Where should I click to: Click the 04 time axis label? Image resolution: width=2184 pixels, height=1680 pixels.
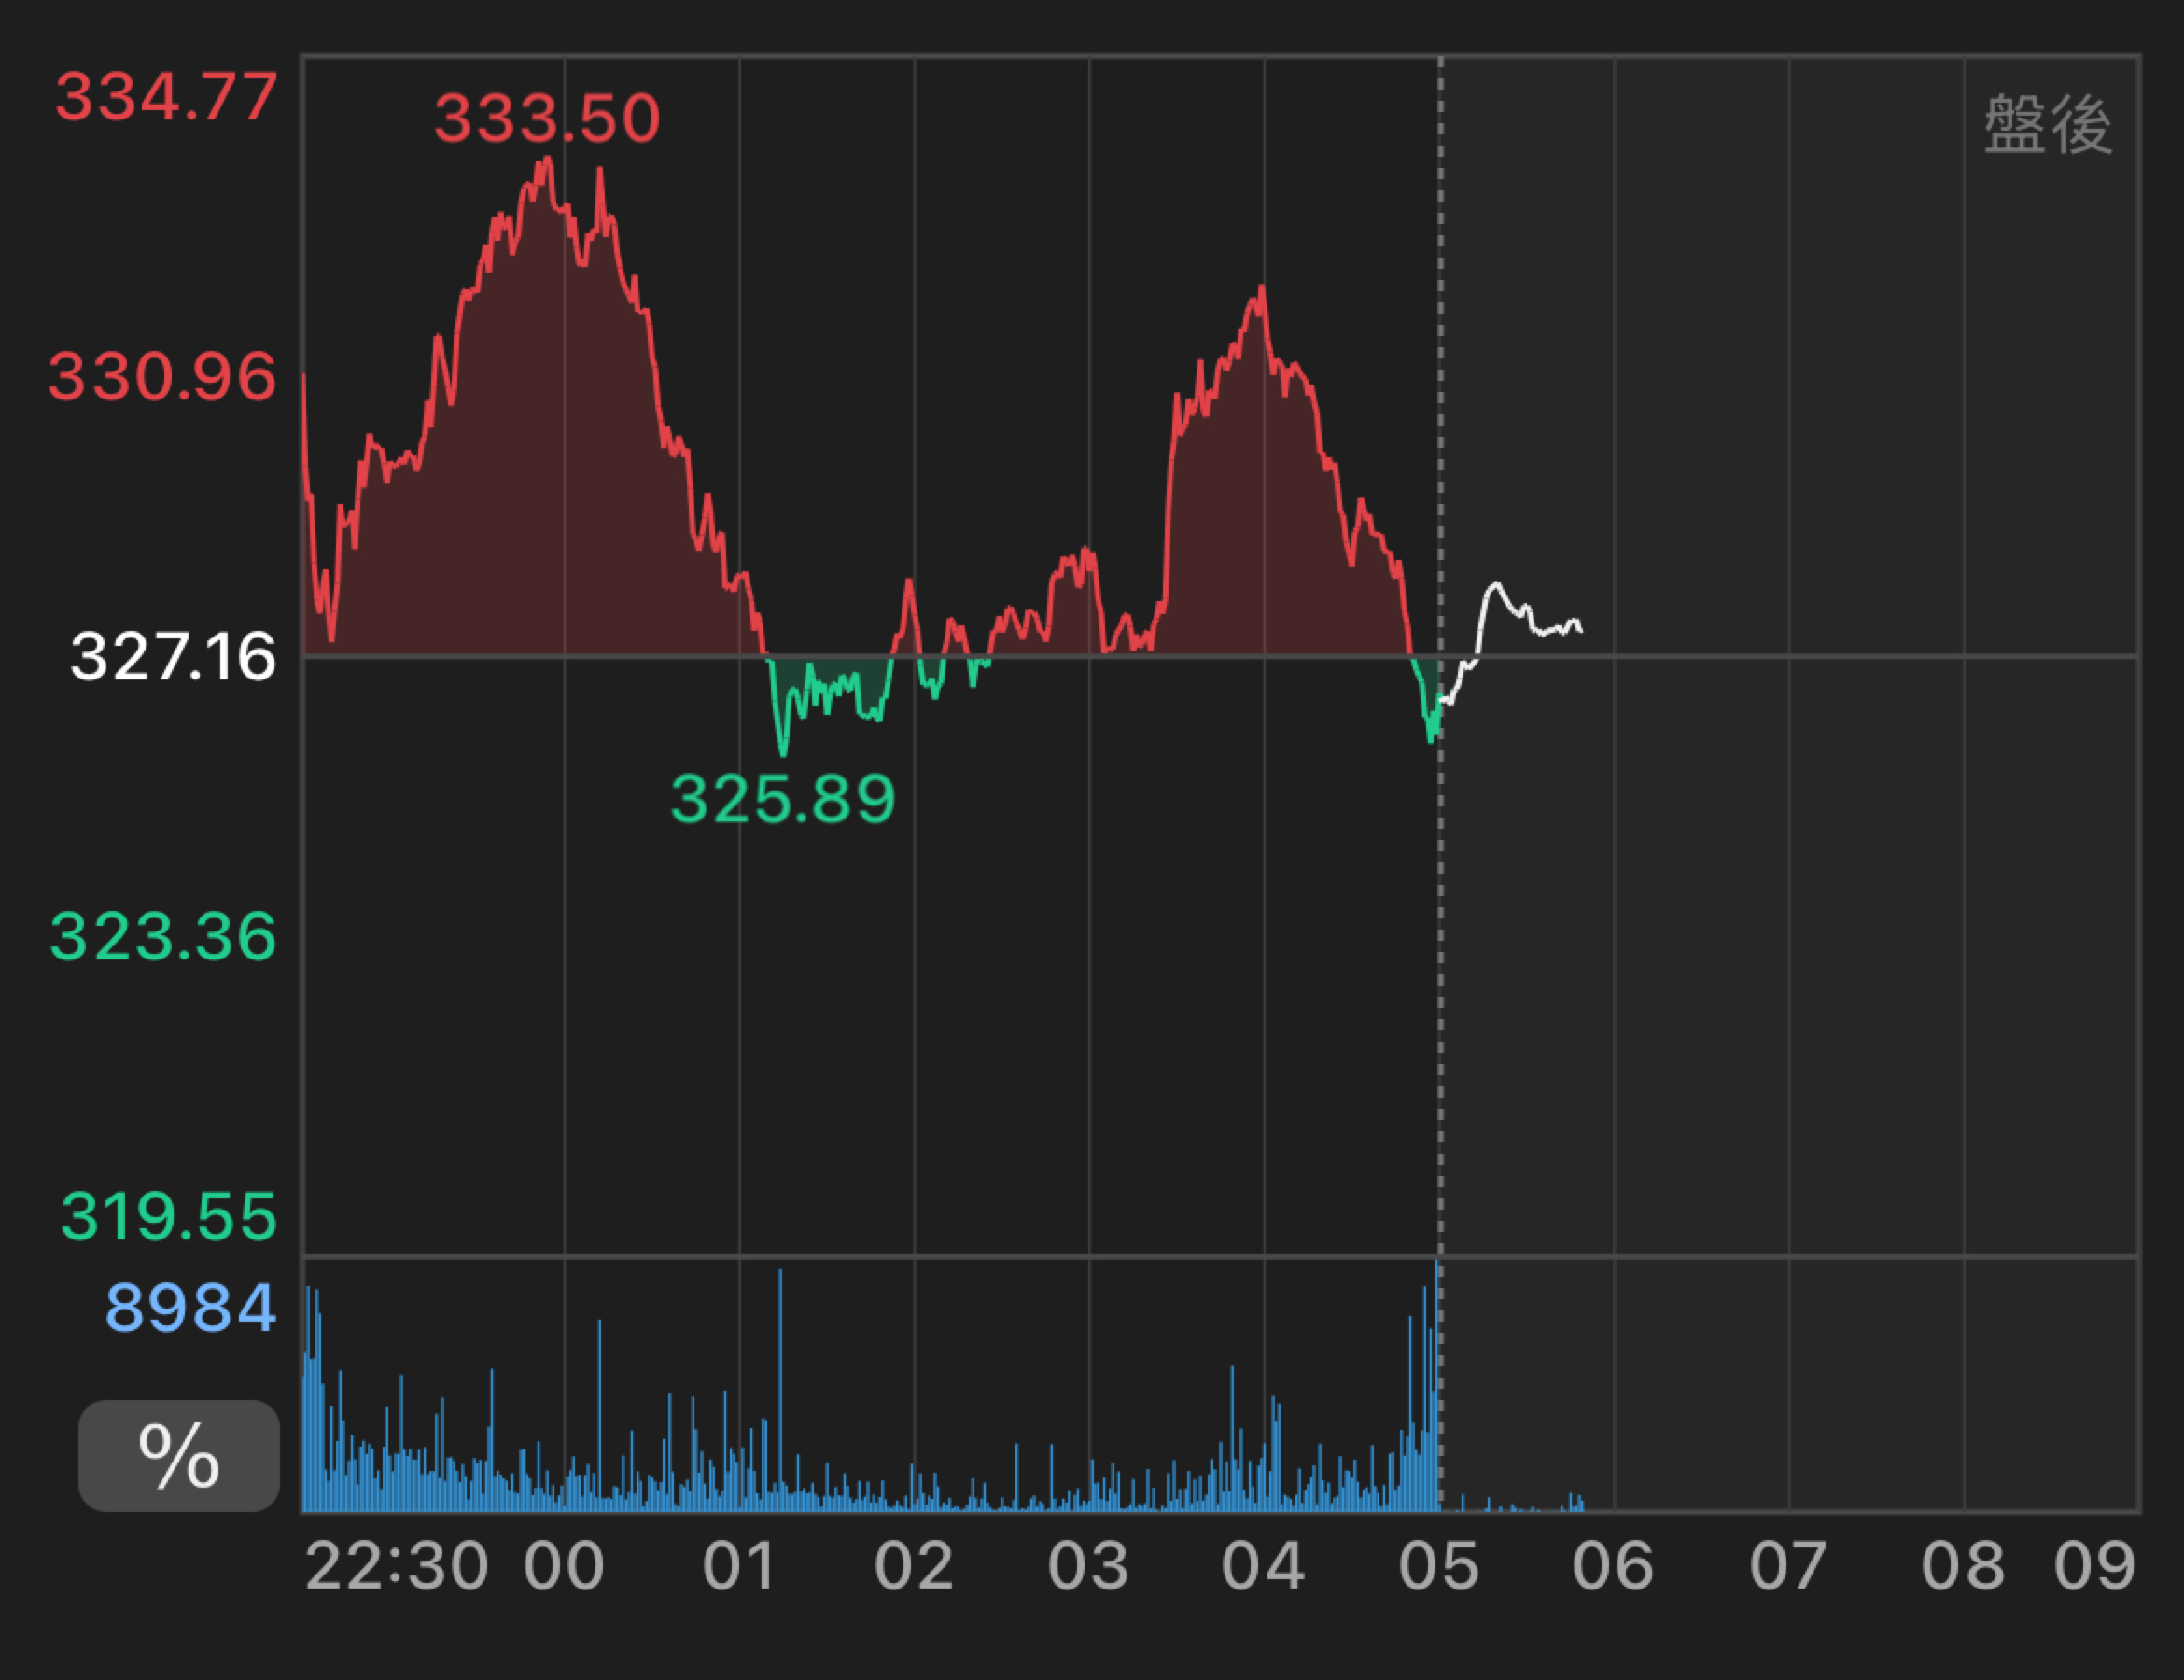pos(1263,1566)
